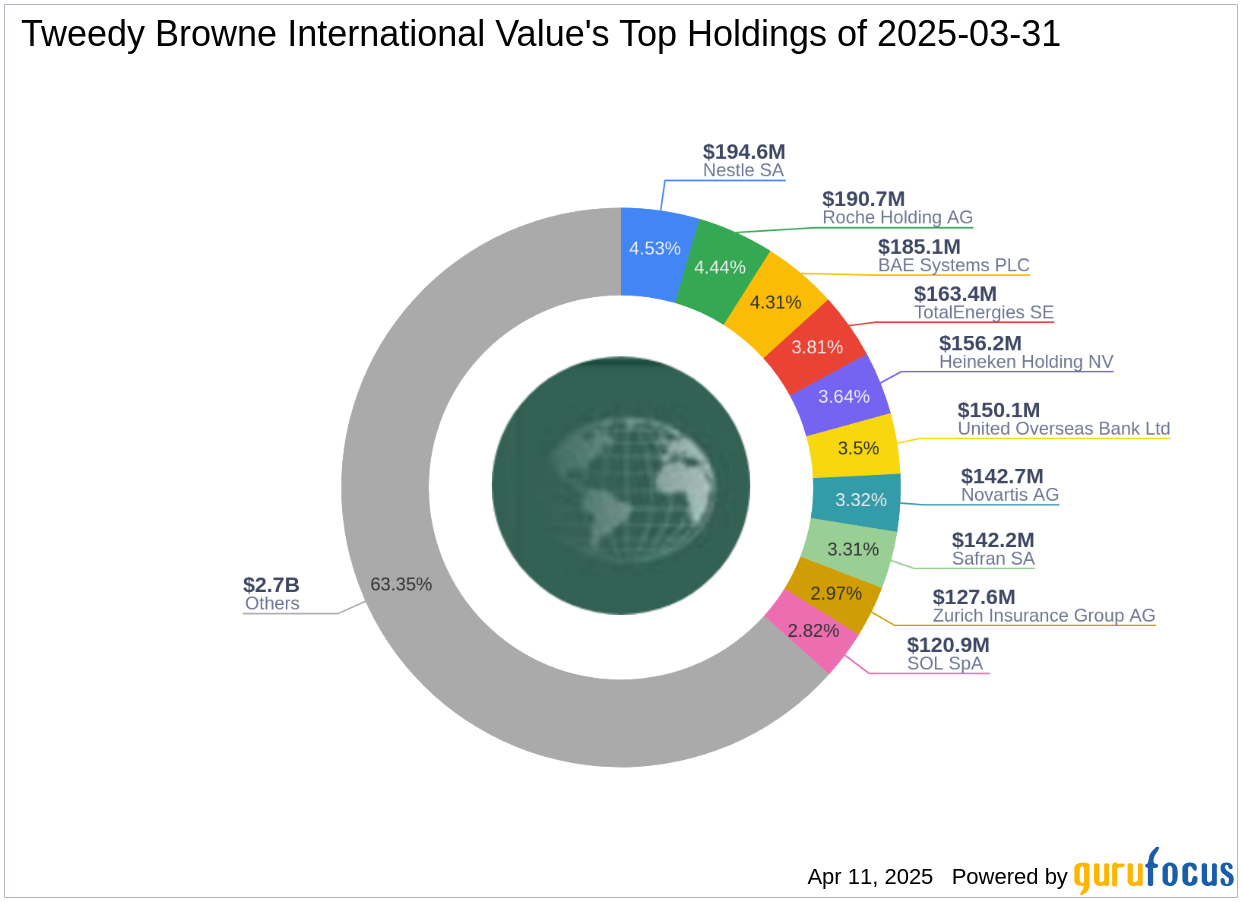1242x902 pixels.
Task: Click the GuruFocus logo
Action: pyautogui.click(x=1154, y=872)
